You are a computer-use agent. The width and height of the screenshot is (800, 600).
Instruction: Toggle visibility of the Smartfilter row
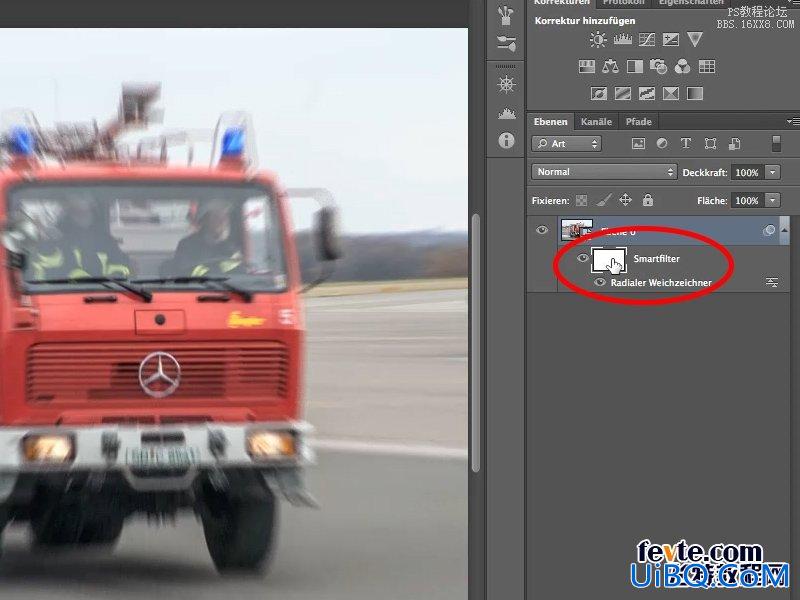point(582,258)
